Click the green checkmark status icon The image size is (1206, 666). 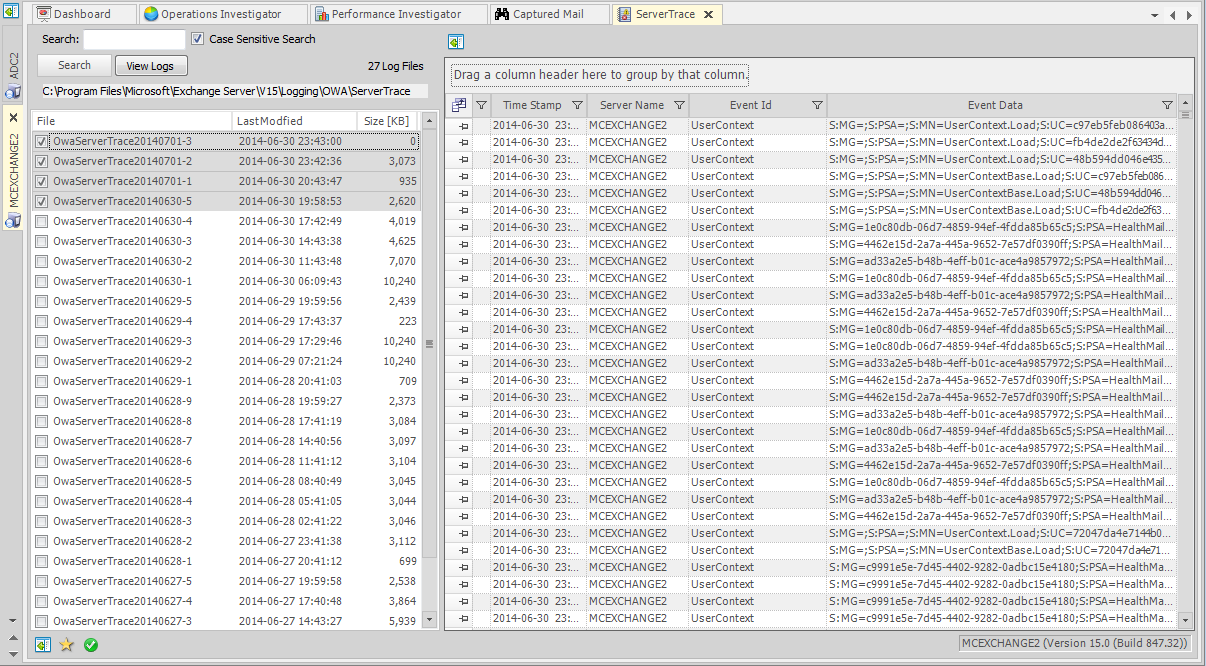pyautogui.click(x=91, y=645)
